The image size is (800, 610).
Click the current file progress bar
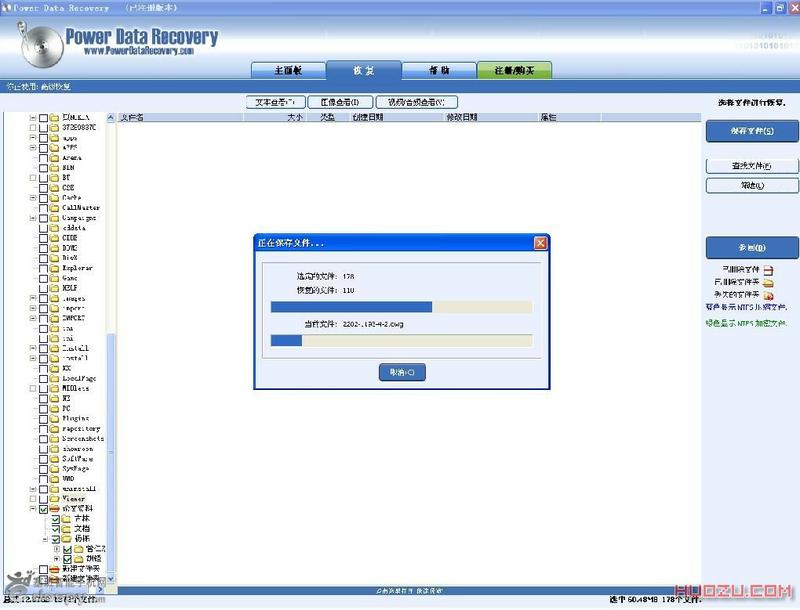(x=402, y=341)
